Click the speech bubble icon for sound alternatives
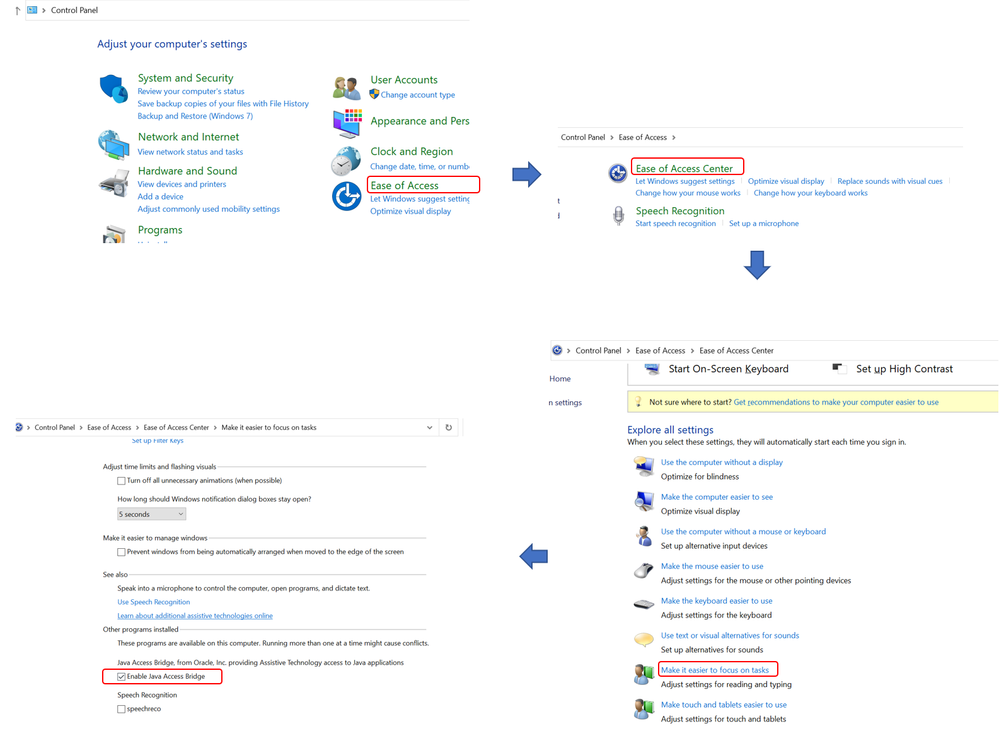 click(643, 639)
